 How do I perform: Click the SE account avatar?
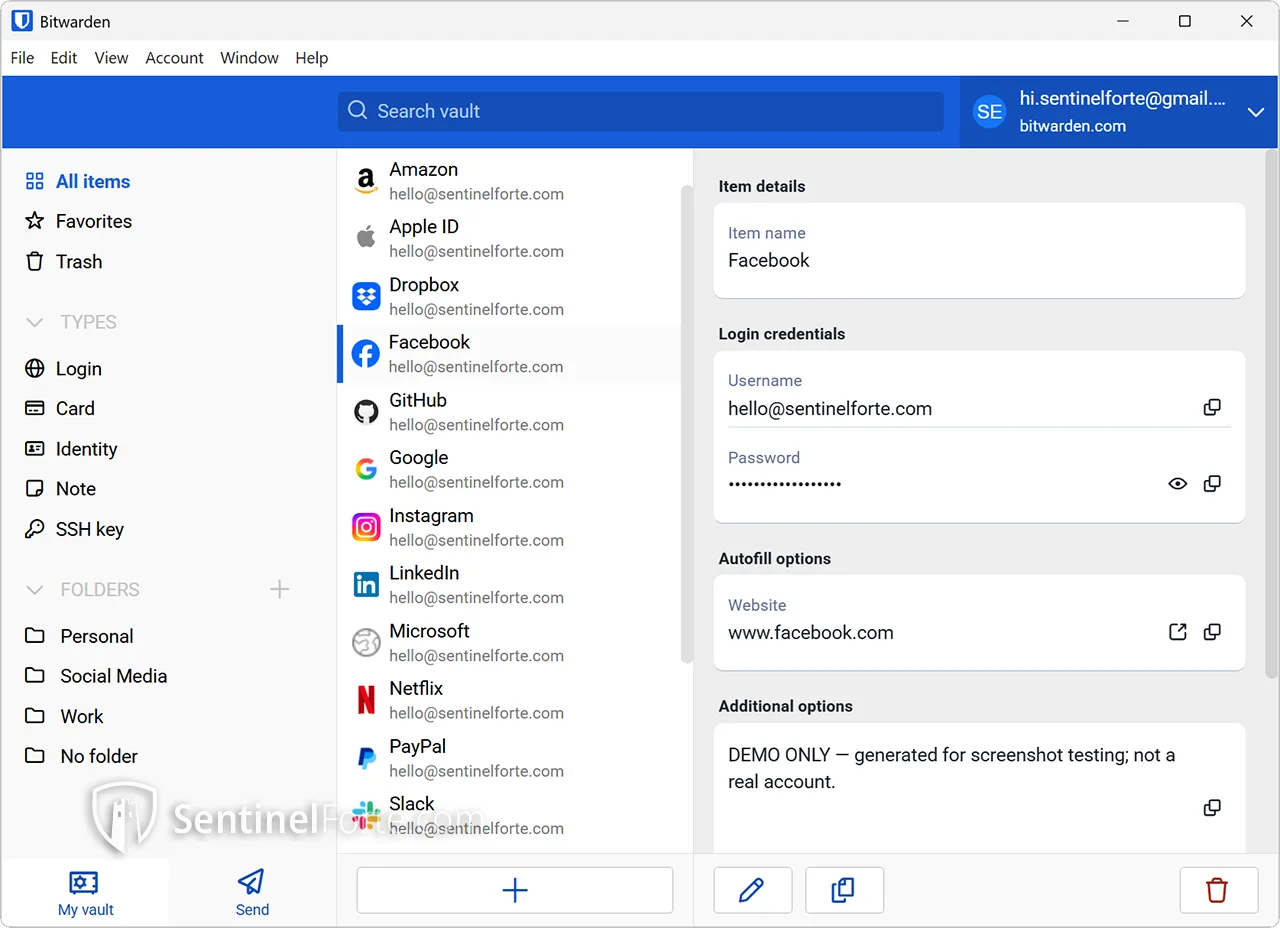[989, 112]
